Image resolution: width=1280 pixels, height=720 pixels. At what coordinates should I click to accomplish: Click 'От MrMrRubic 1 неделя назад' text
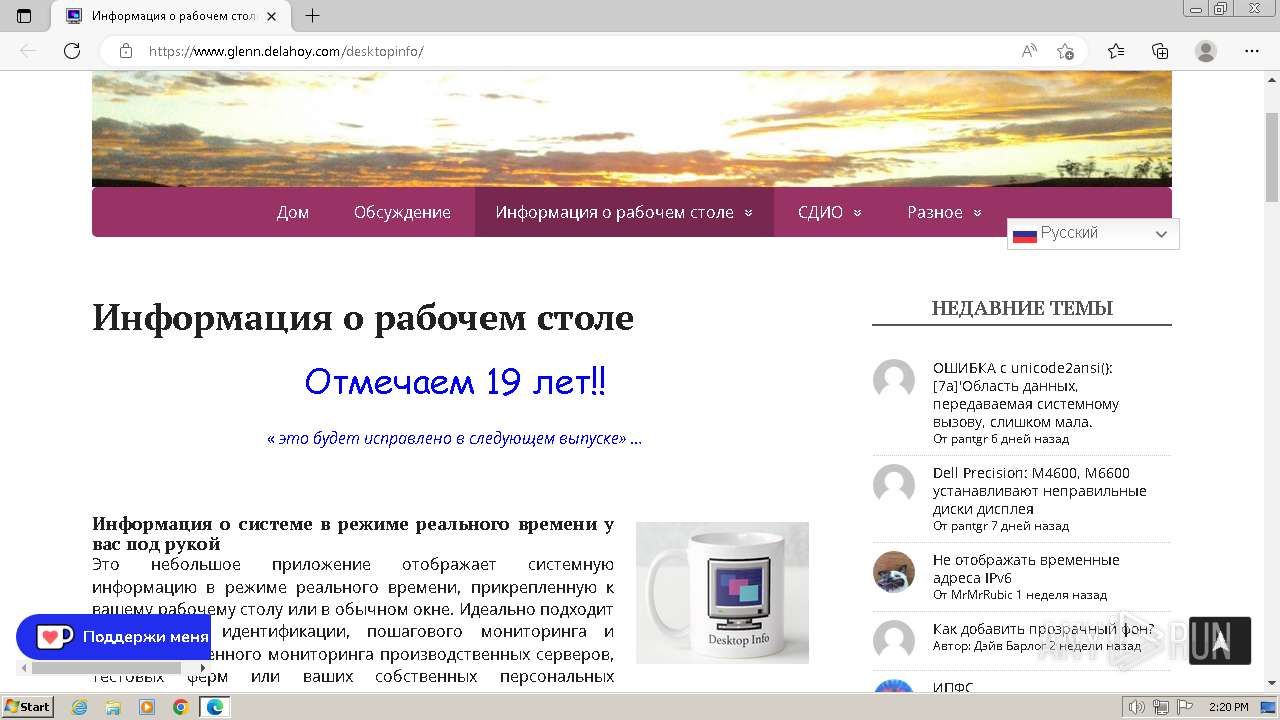point(1020,595)
